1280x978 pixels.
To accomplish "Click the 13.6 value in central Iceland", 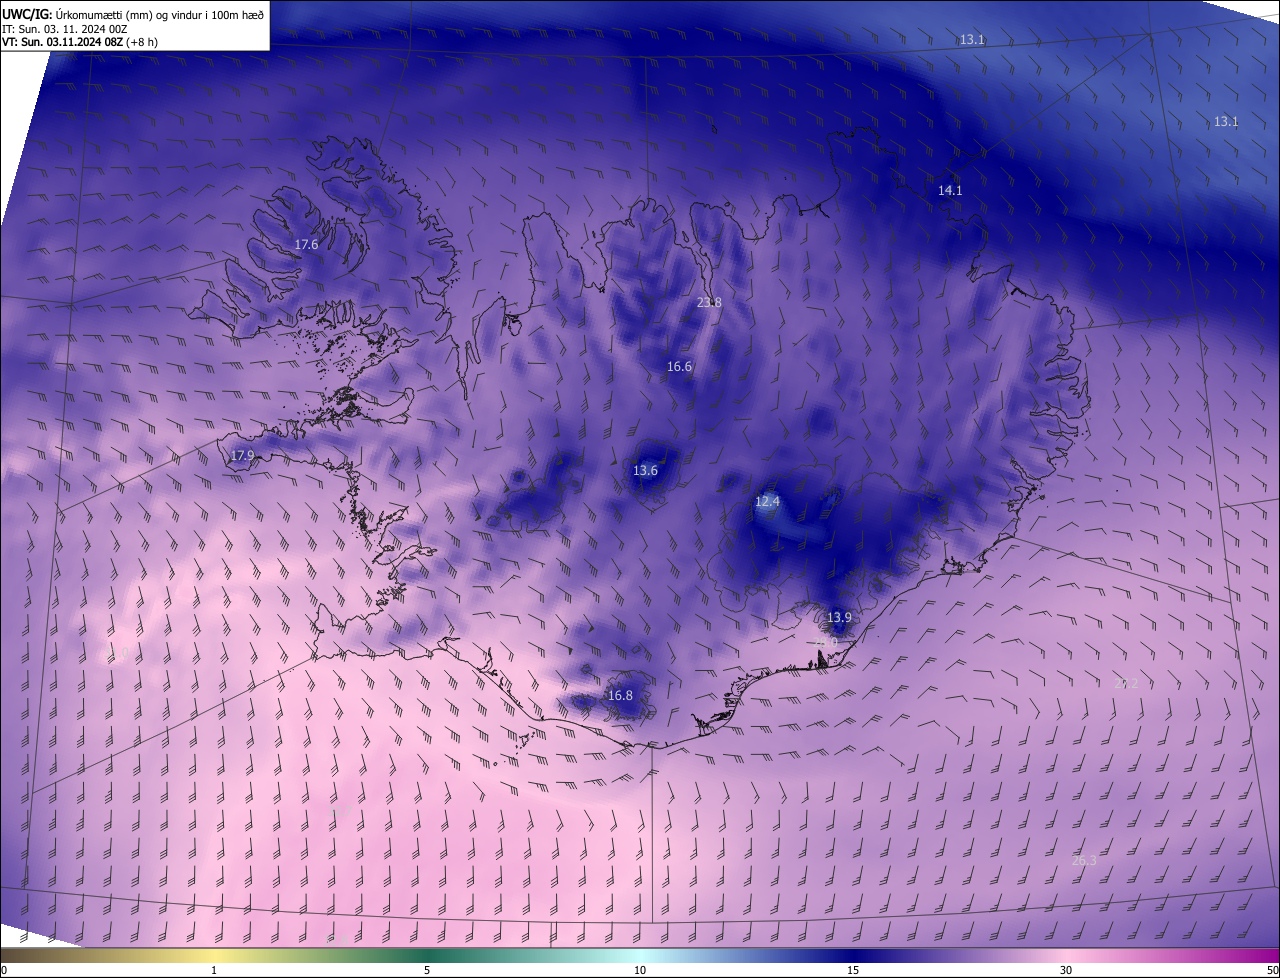I will click(x=645, y=471).
